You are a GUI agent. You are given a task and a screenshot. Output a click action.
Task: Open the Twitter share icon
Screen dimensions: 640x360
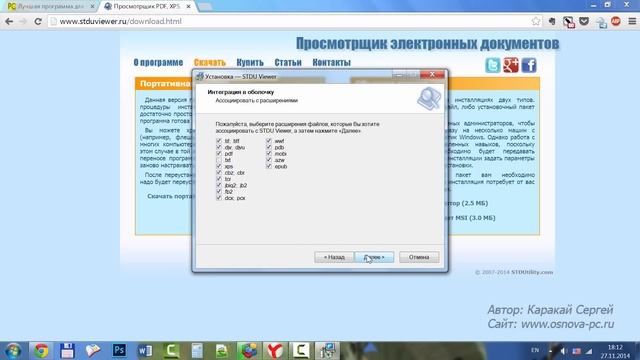coord(493,65)
